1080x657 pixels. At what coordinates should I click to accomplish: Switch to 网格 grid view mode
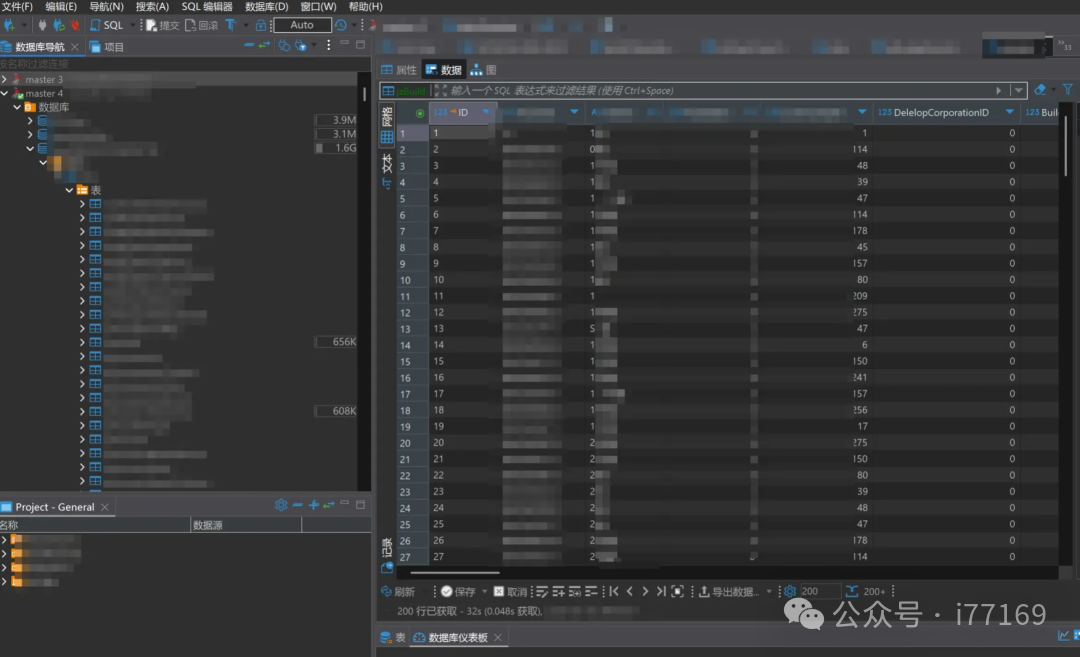click(x=387, y=127)
